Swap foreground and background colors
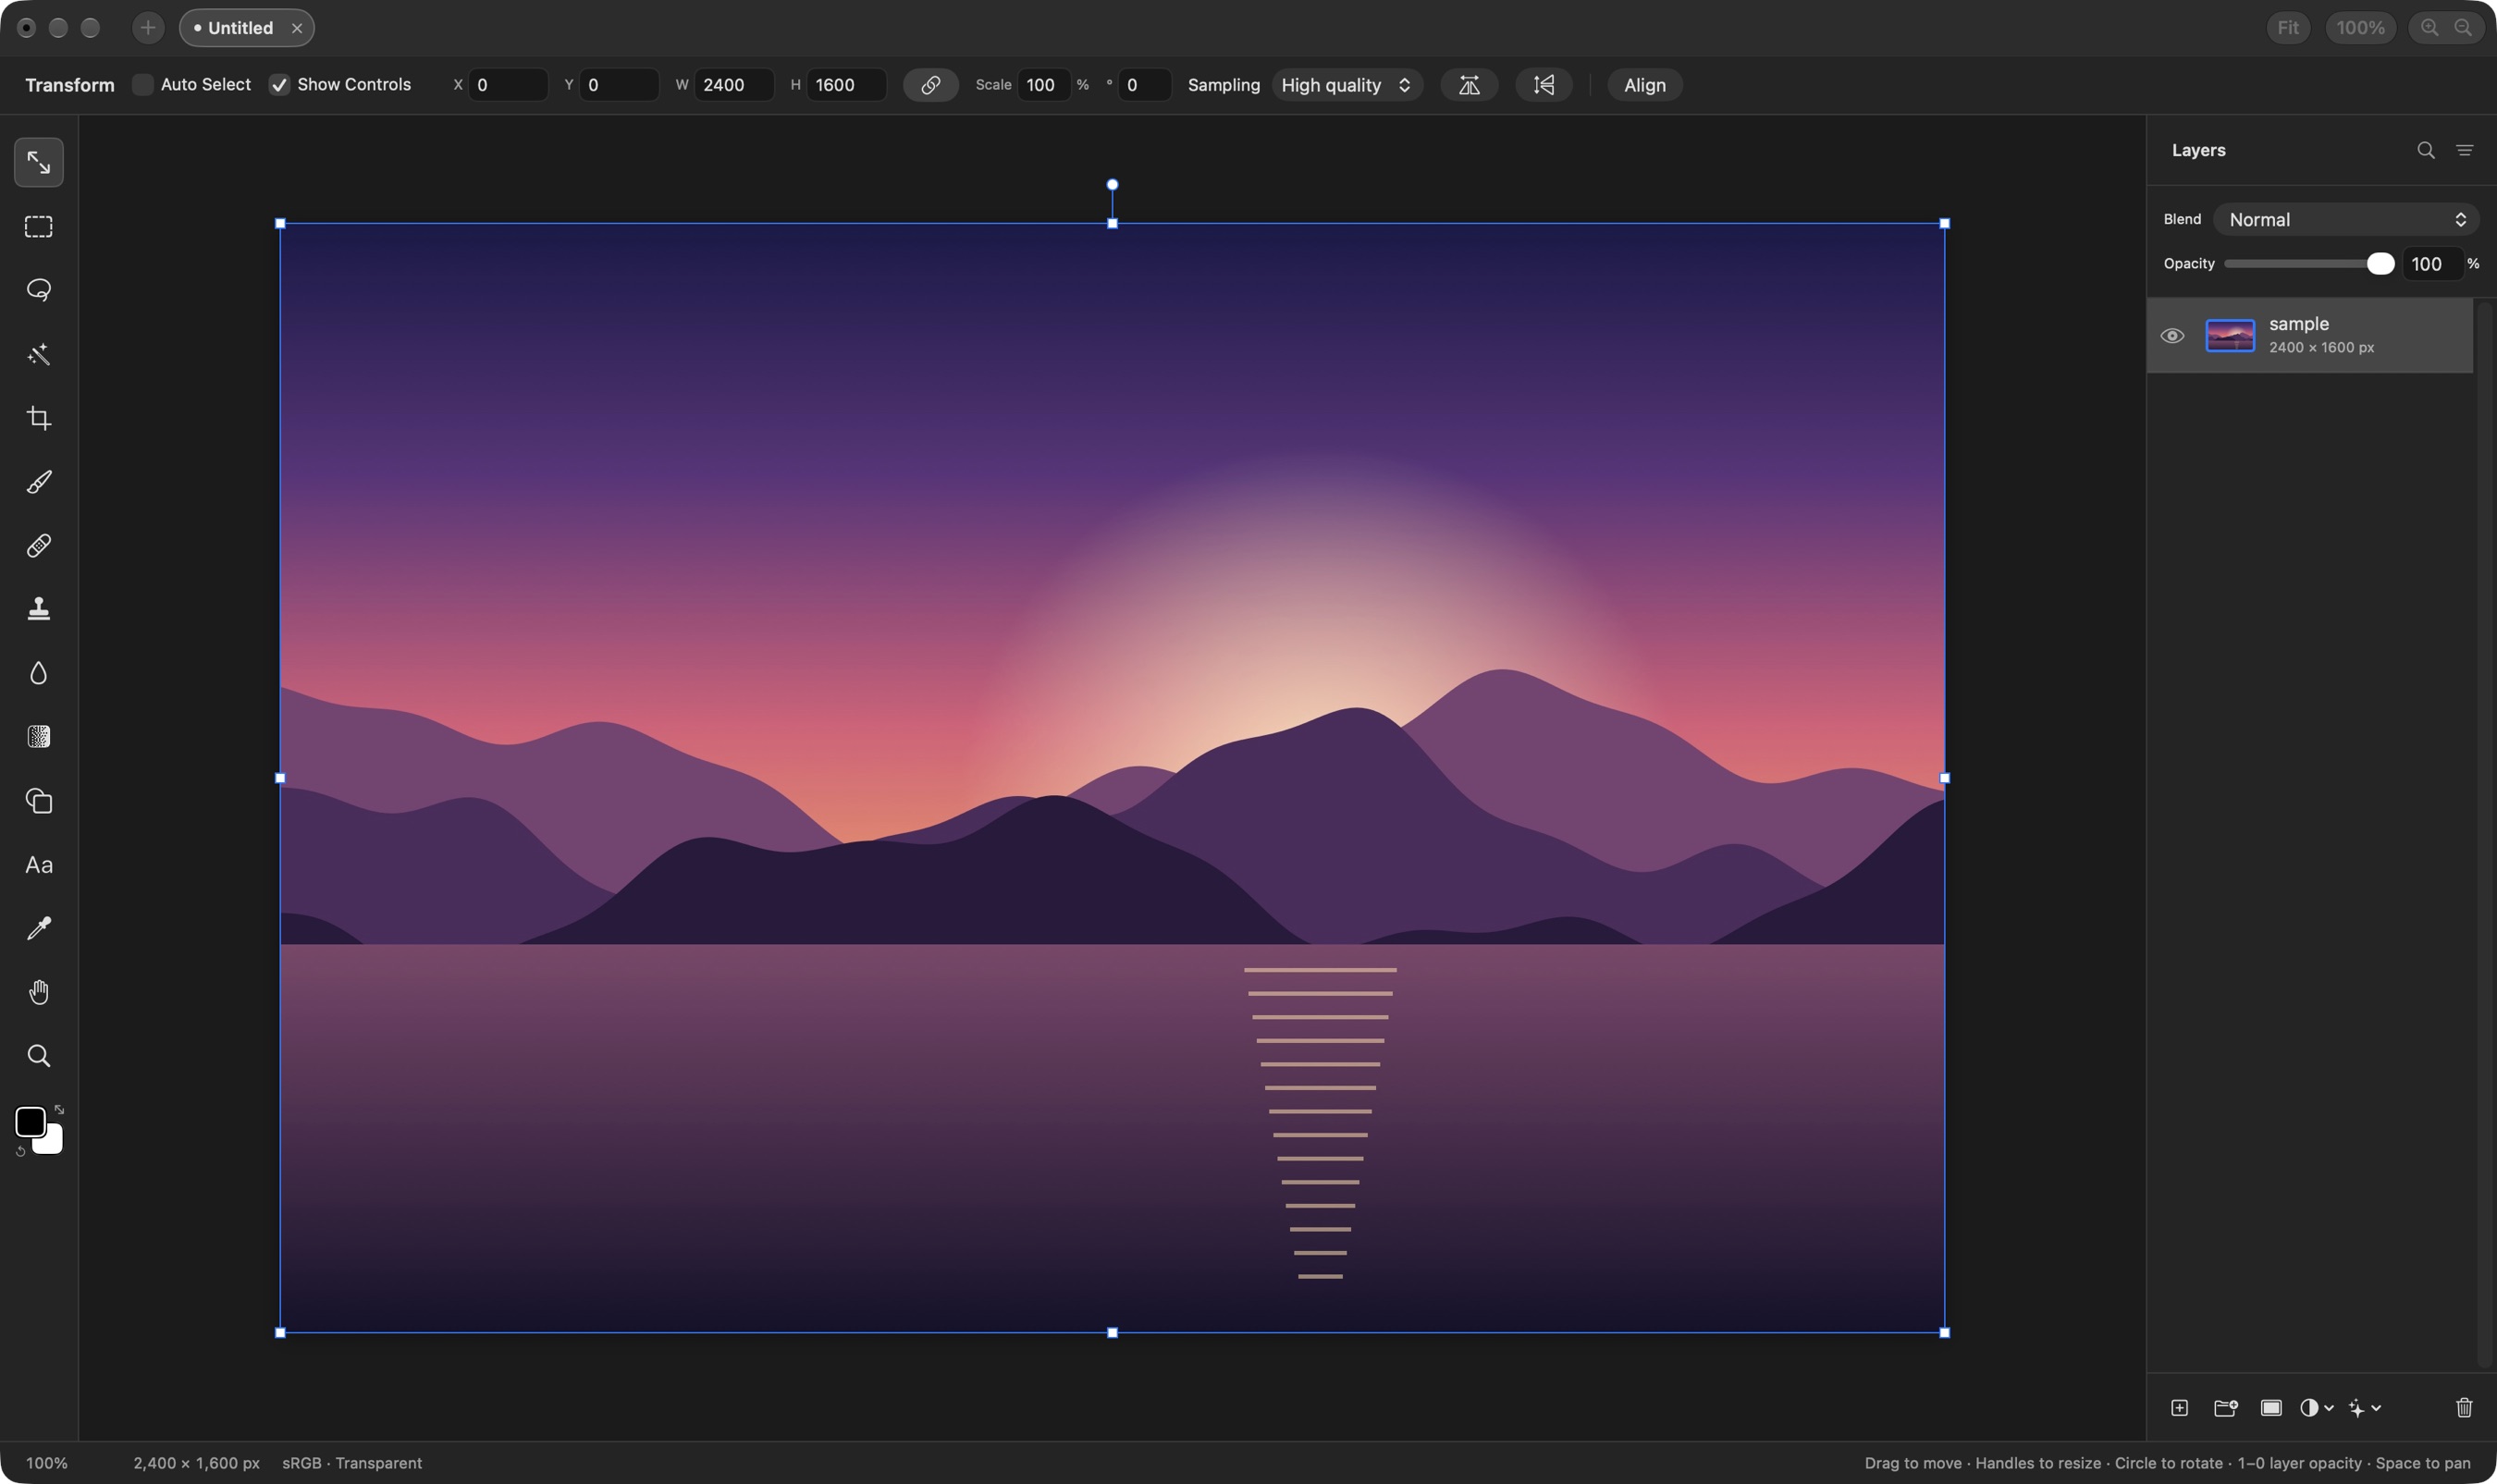The height and width of the screenshot is (1484, 2497). click(59, 1110)
